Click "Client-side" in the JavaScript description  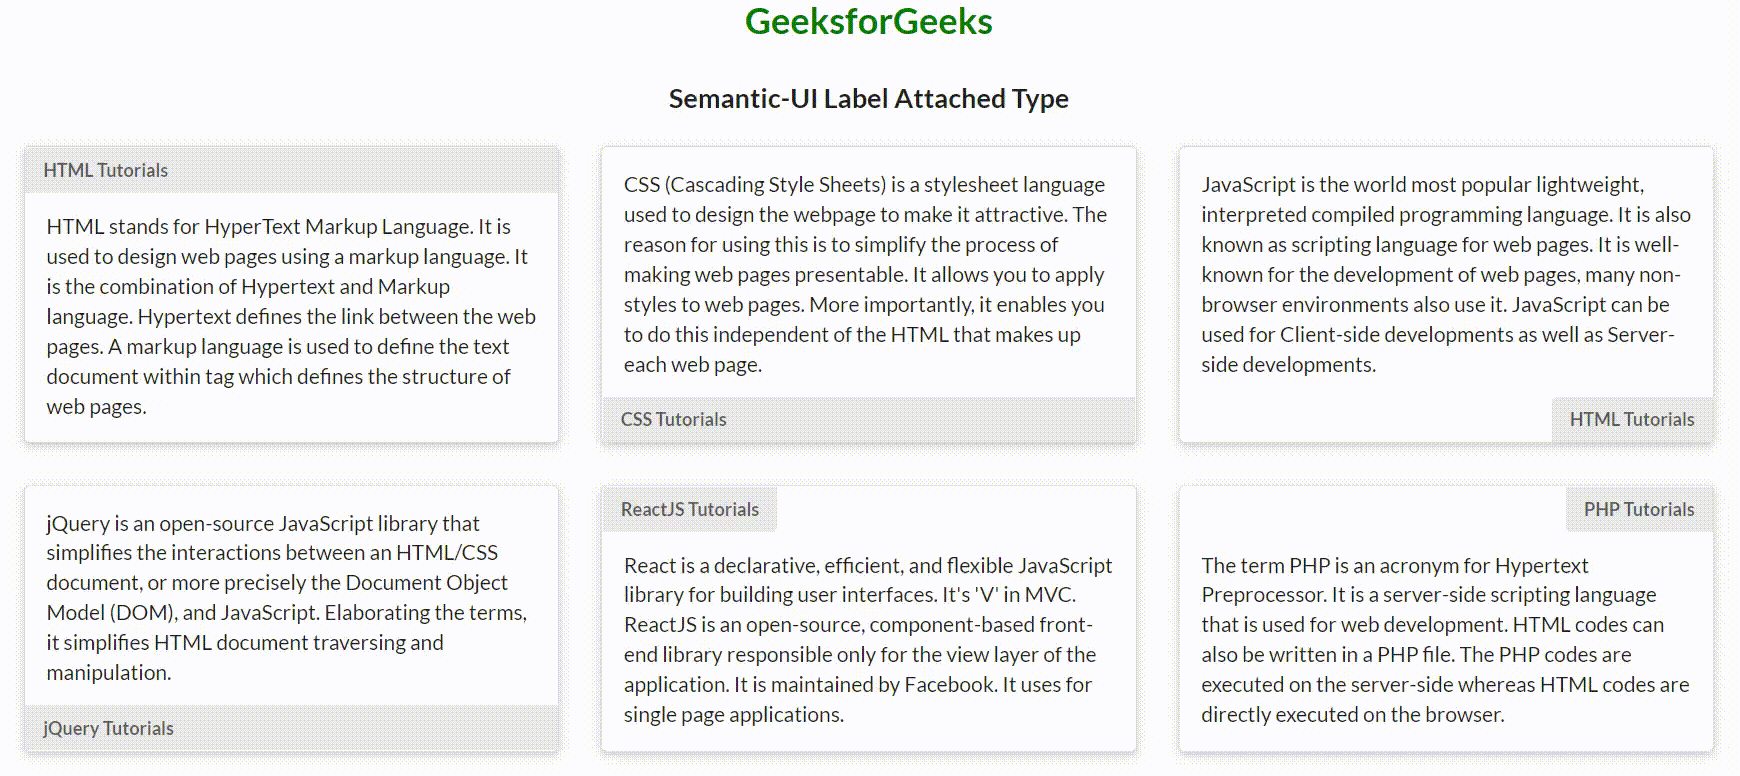[x=1329, y=335]
